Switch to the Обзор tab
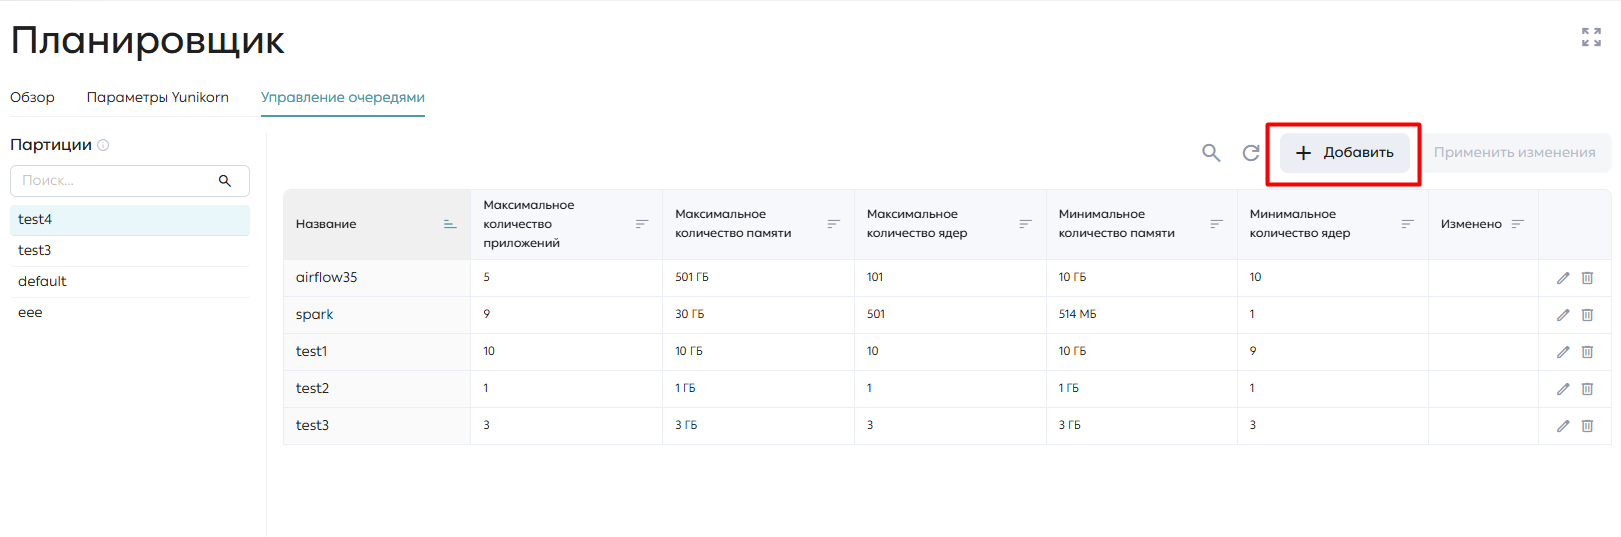Screen dimensions: 1621x537 [32, 97]
